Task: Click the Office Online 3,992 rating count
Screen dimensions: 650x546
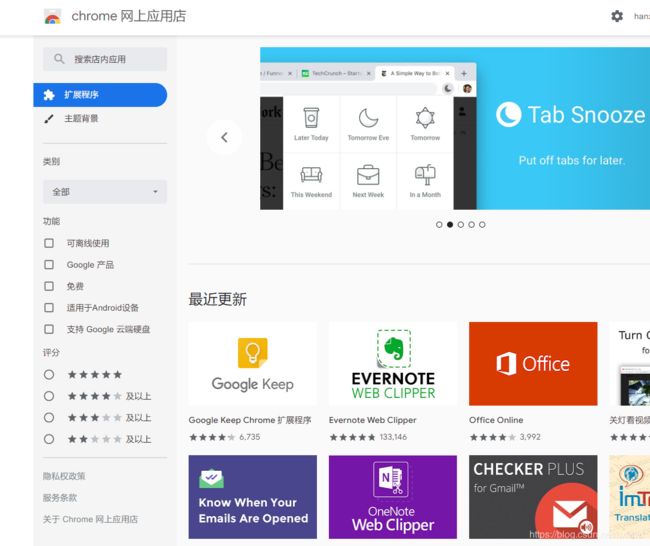Action: tap(530, 437)
